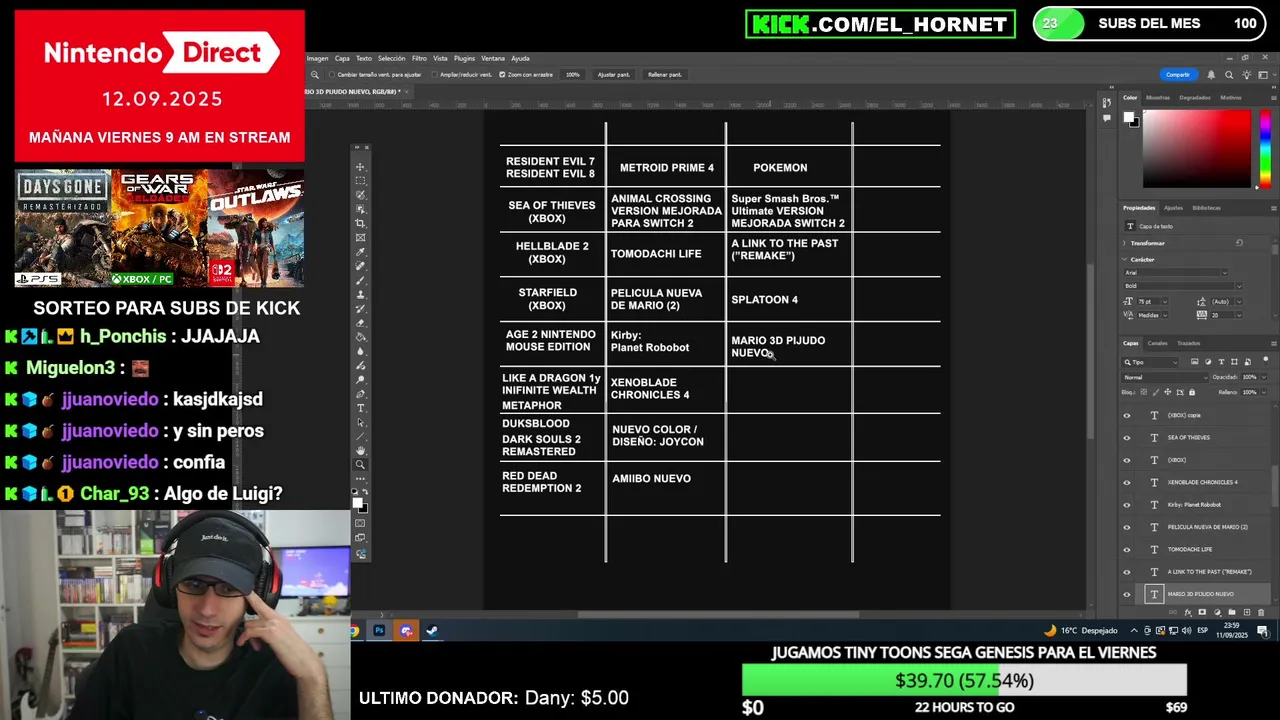The height and width of the screenshot is (720, 1280).
Task: Click the new adjustment layer icon
Action: click(x=1217, y=612)
